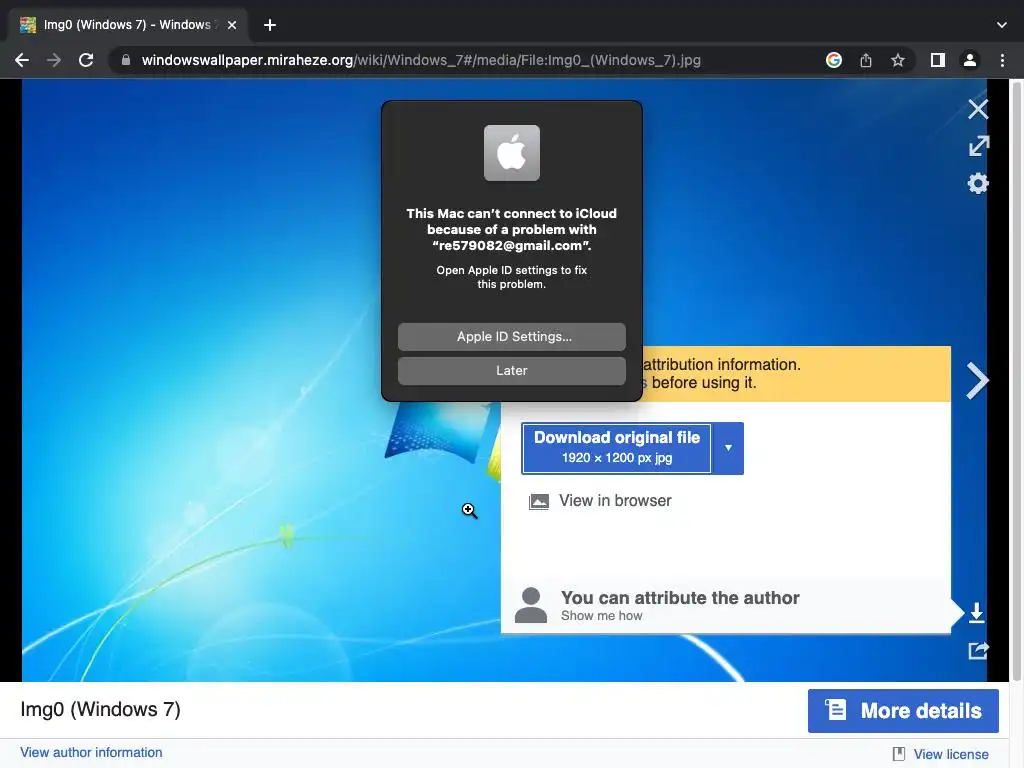Reload the page with the refresh icon

[x=86, y=60]
